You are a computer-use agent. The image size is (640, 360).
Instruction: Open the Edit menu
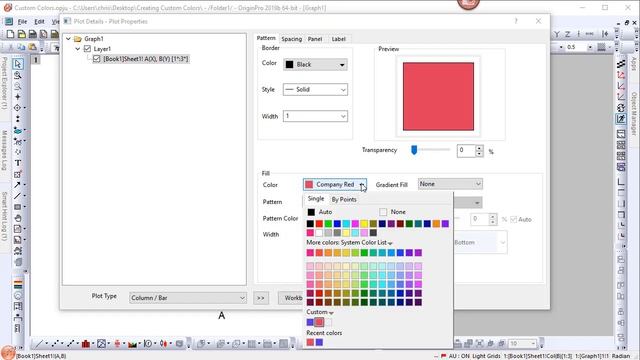click(39, 21)
